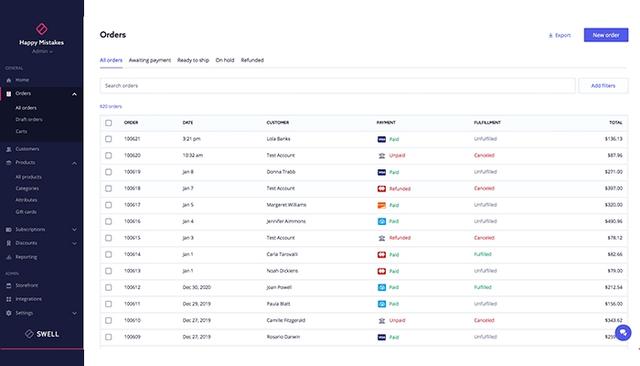Select checkbox for order 100618

pos(108,189)
